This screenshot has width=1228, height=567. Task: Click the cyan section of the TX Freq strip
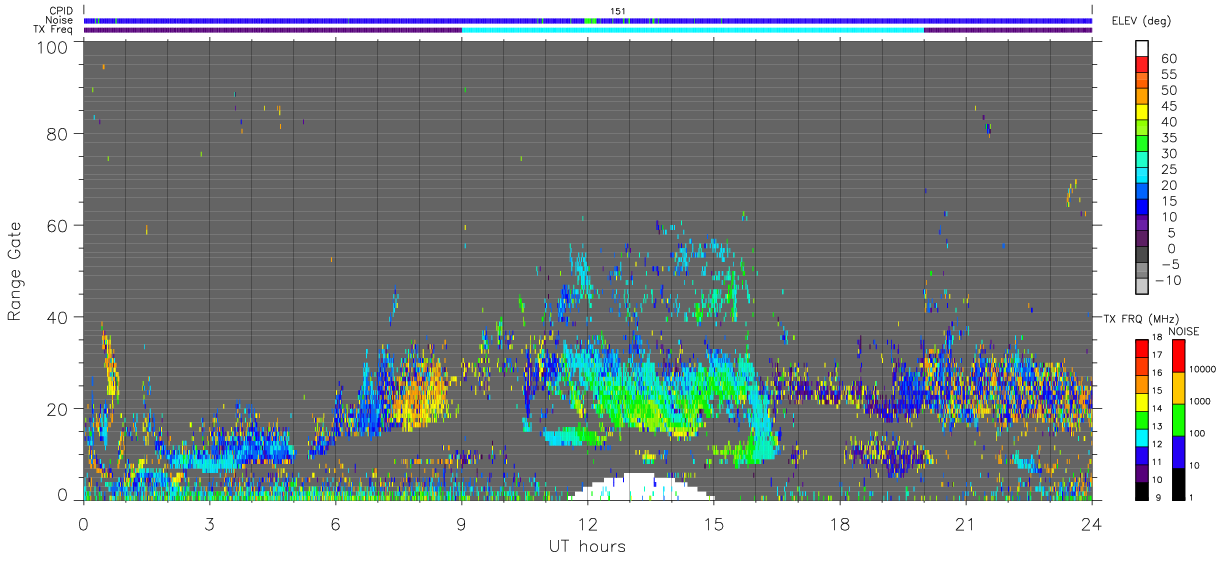(x=692, y=30)
